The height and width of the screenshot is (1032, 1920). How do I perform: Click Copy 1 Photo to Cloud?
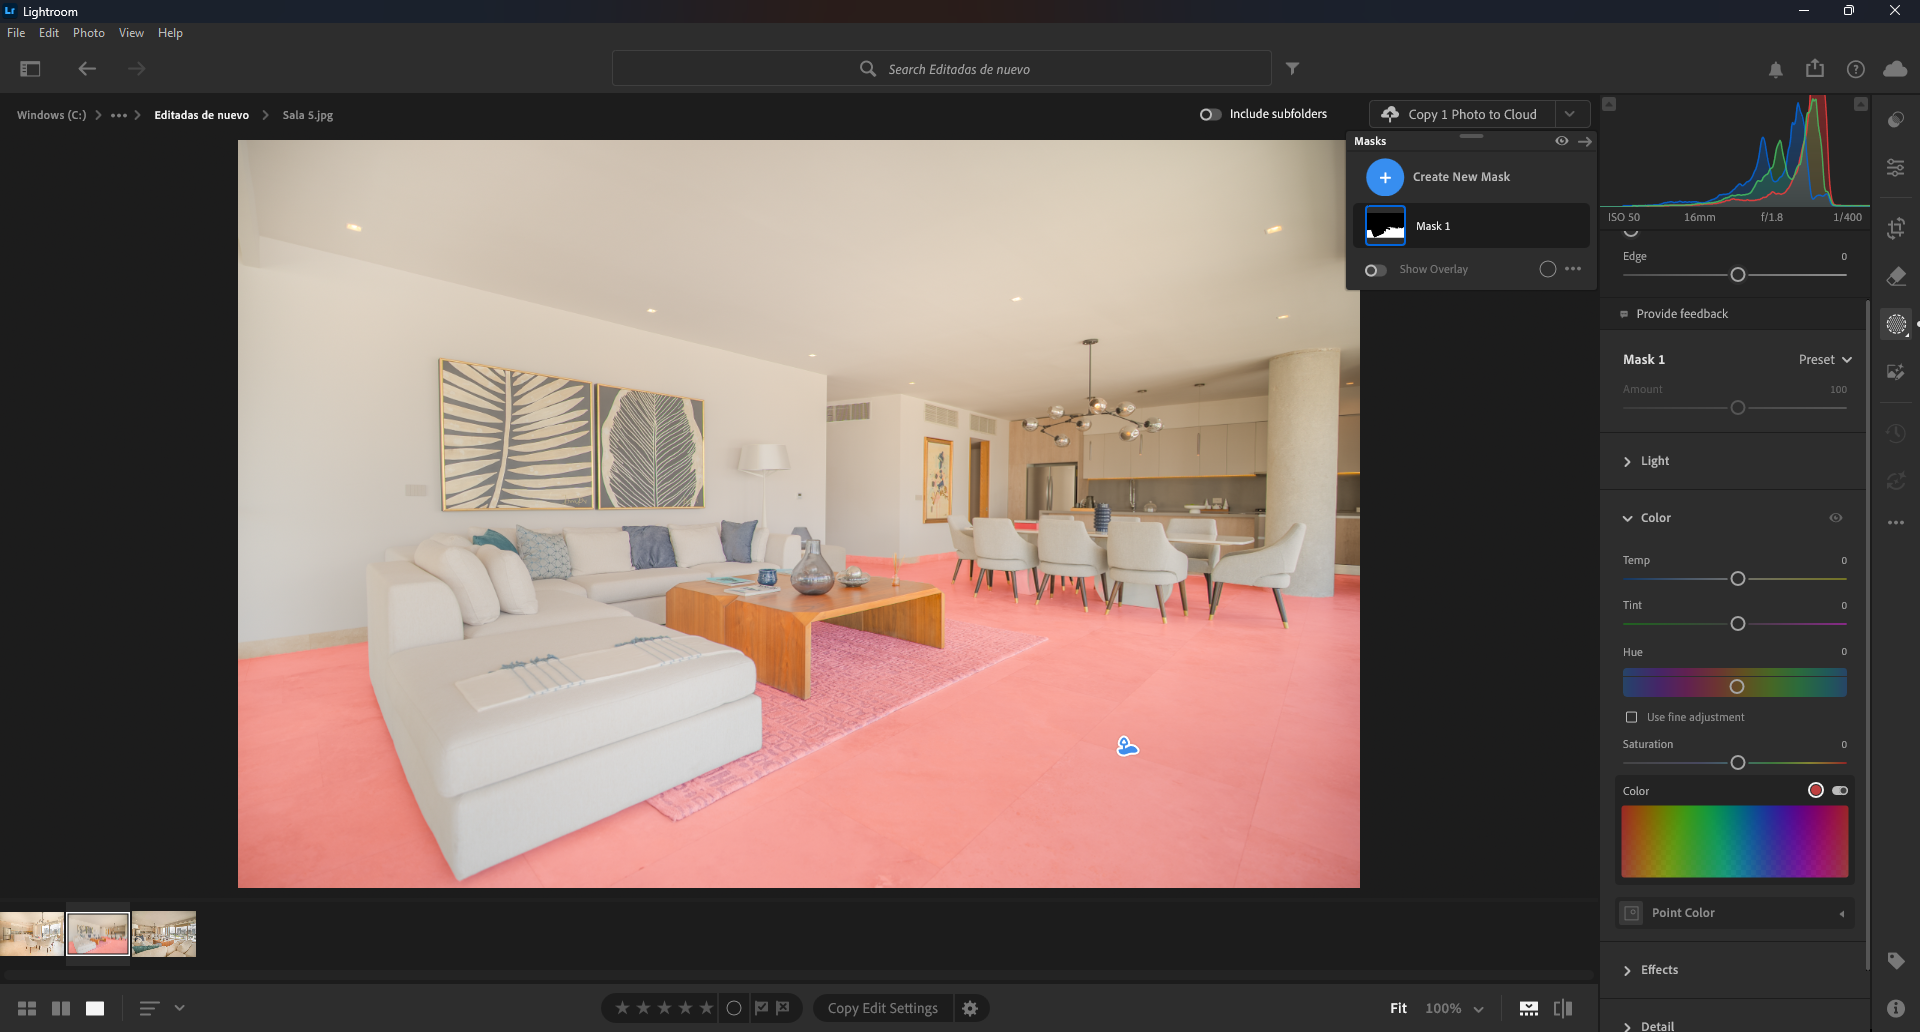[1462, 114]
